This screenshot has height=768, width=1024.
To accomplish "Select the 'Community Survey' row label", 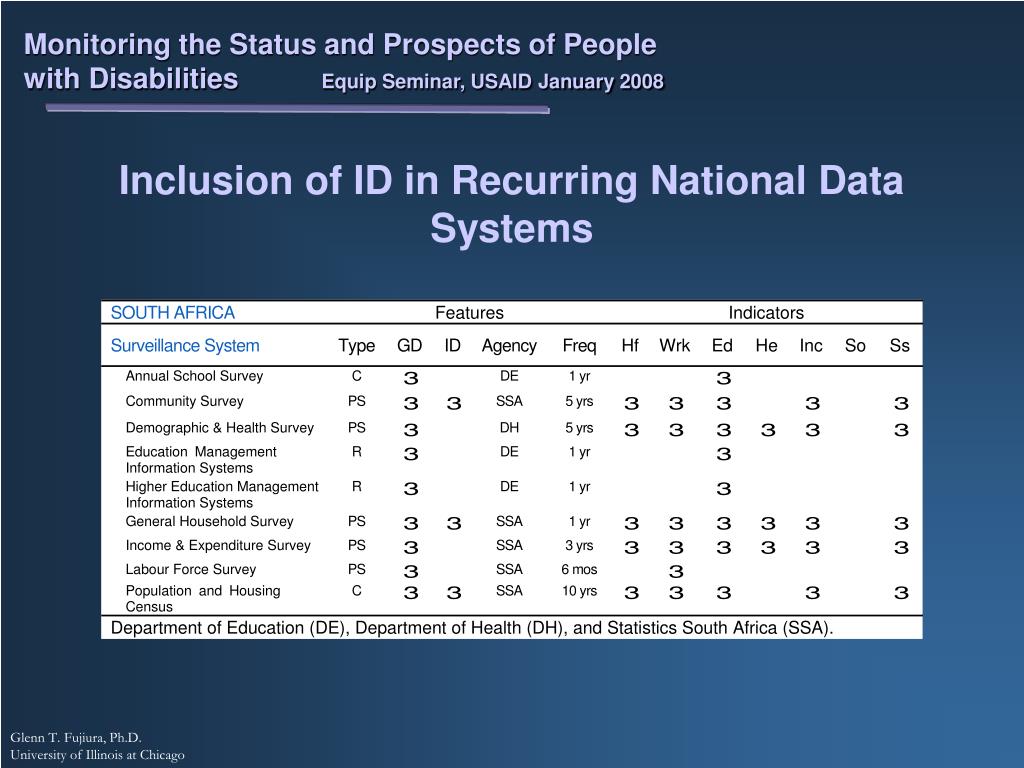I will click(x=184, y=402).
